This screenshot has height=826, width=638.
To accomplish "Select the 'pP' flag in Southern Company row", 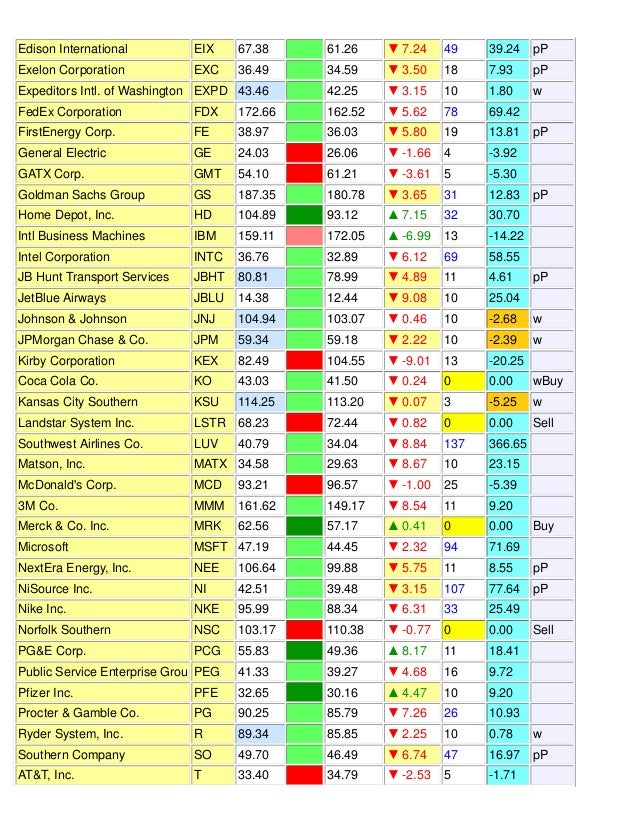I will (x=540, y=755).
